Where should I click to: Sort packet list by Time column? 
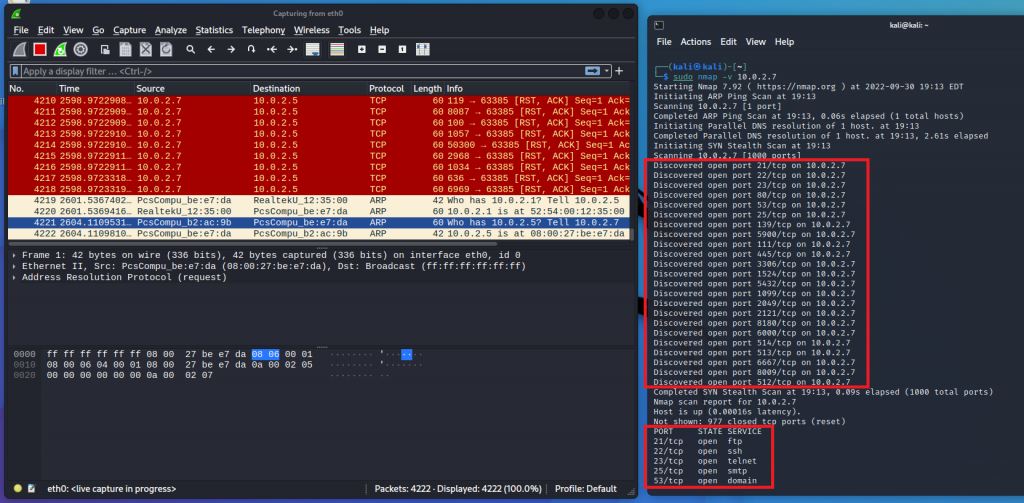pyautogui.click(x=95, y=88)
